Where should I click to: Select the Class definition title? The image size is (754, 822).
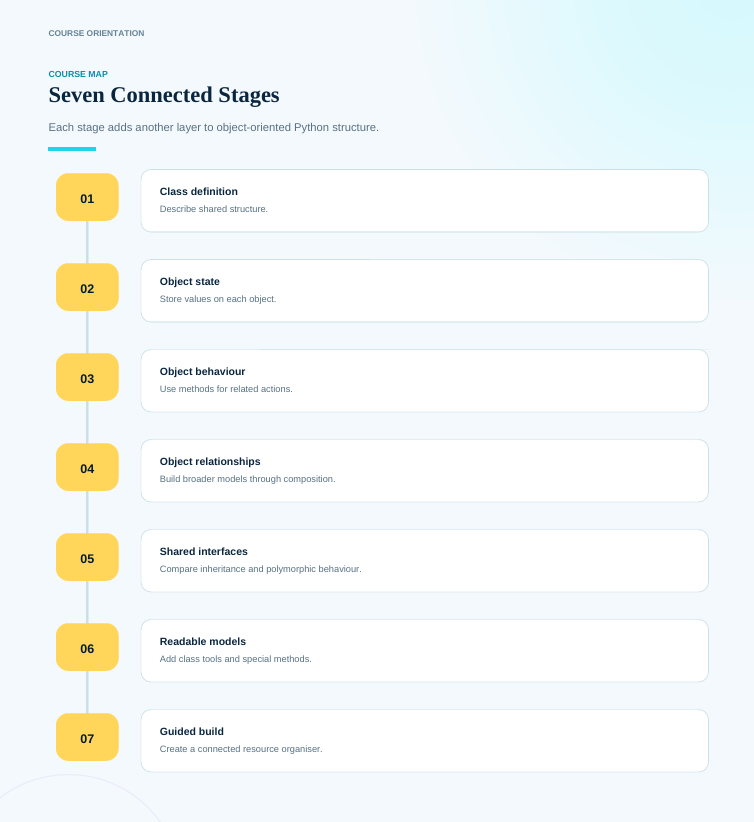199,191
